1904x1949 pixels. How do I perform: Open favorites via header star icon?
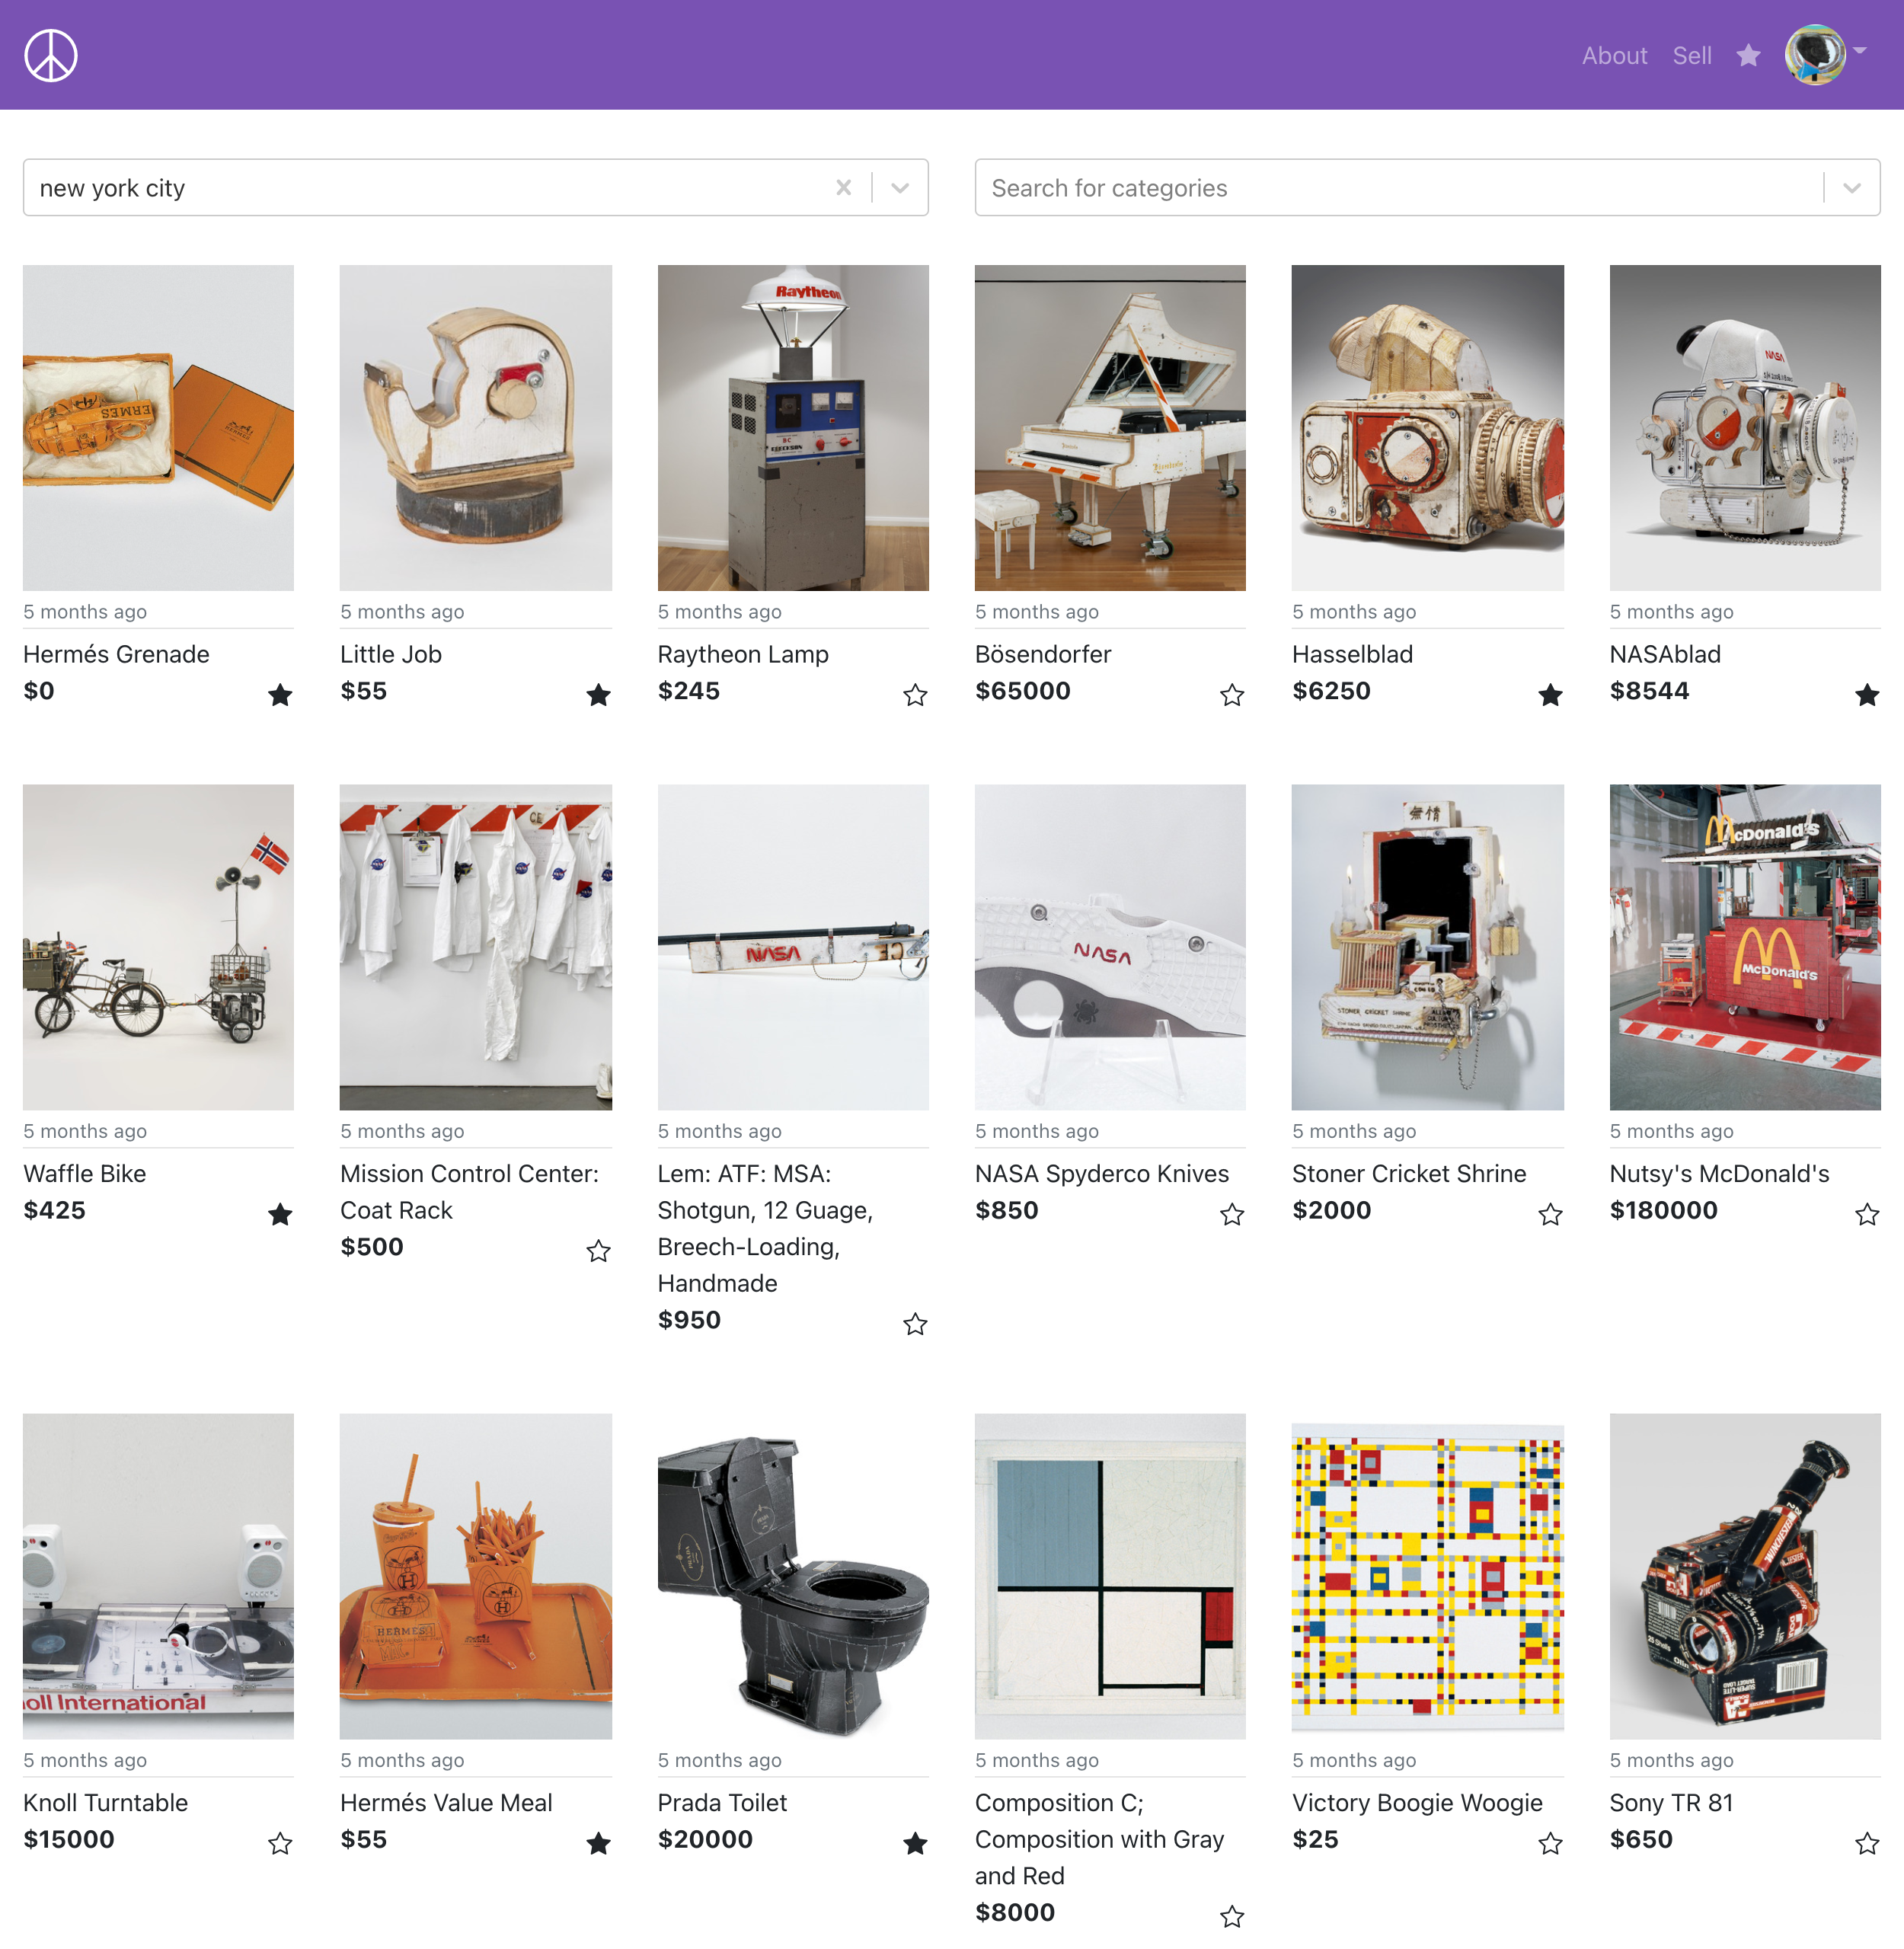[x=1748, y=55]
